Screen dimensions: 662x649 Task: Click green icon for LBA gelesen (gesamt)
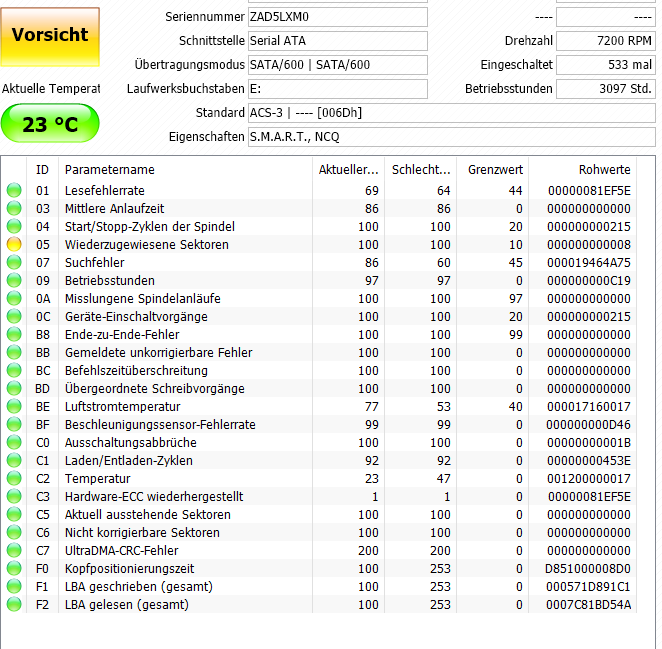(x=14, y=605)
